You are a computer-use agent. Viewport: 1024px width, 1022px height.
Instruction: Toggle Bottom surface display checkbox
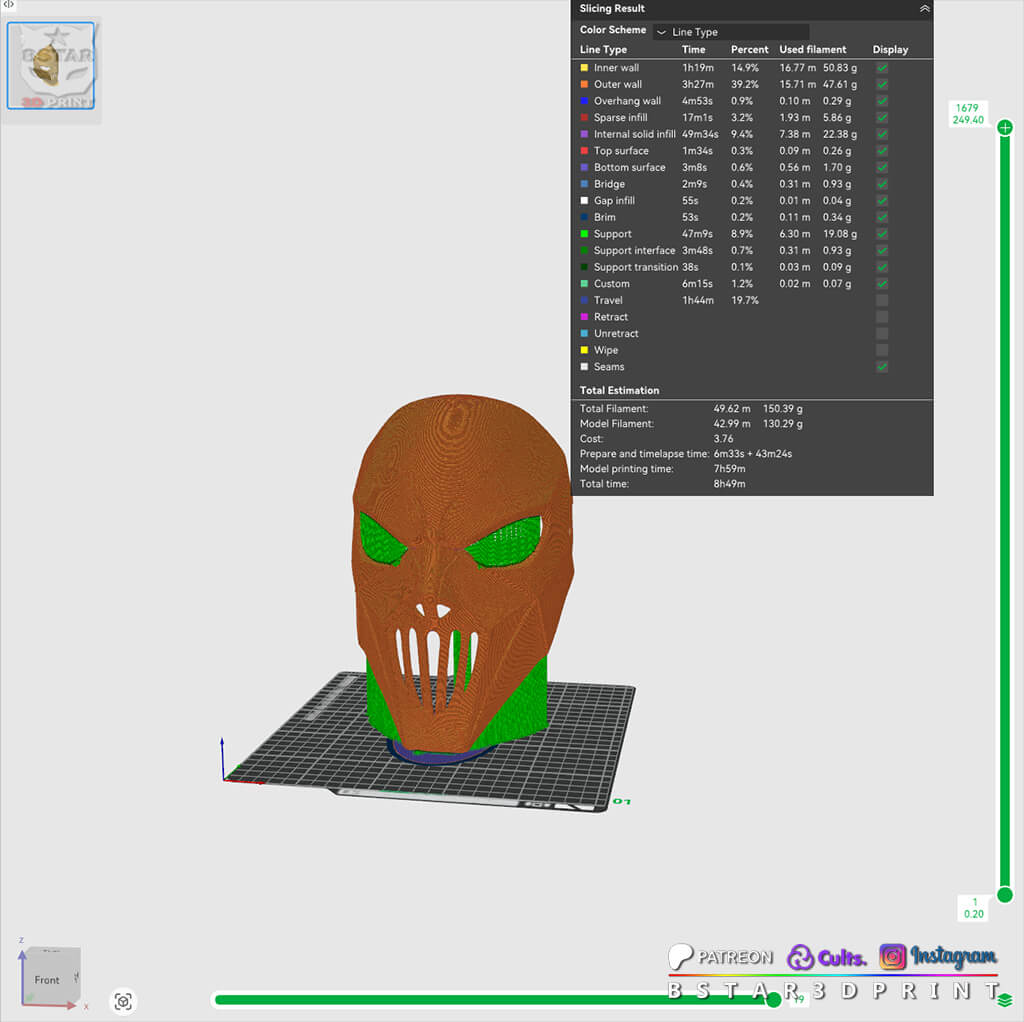coord(882,167)
